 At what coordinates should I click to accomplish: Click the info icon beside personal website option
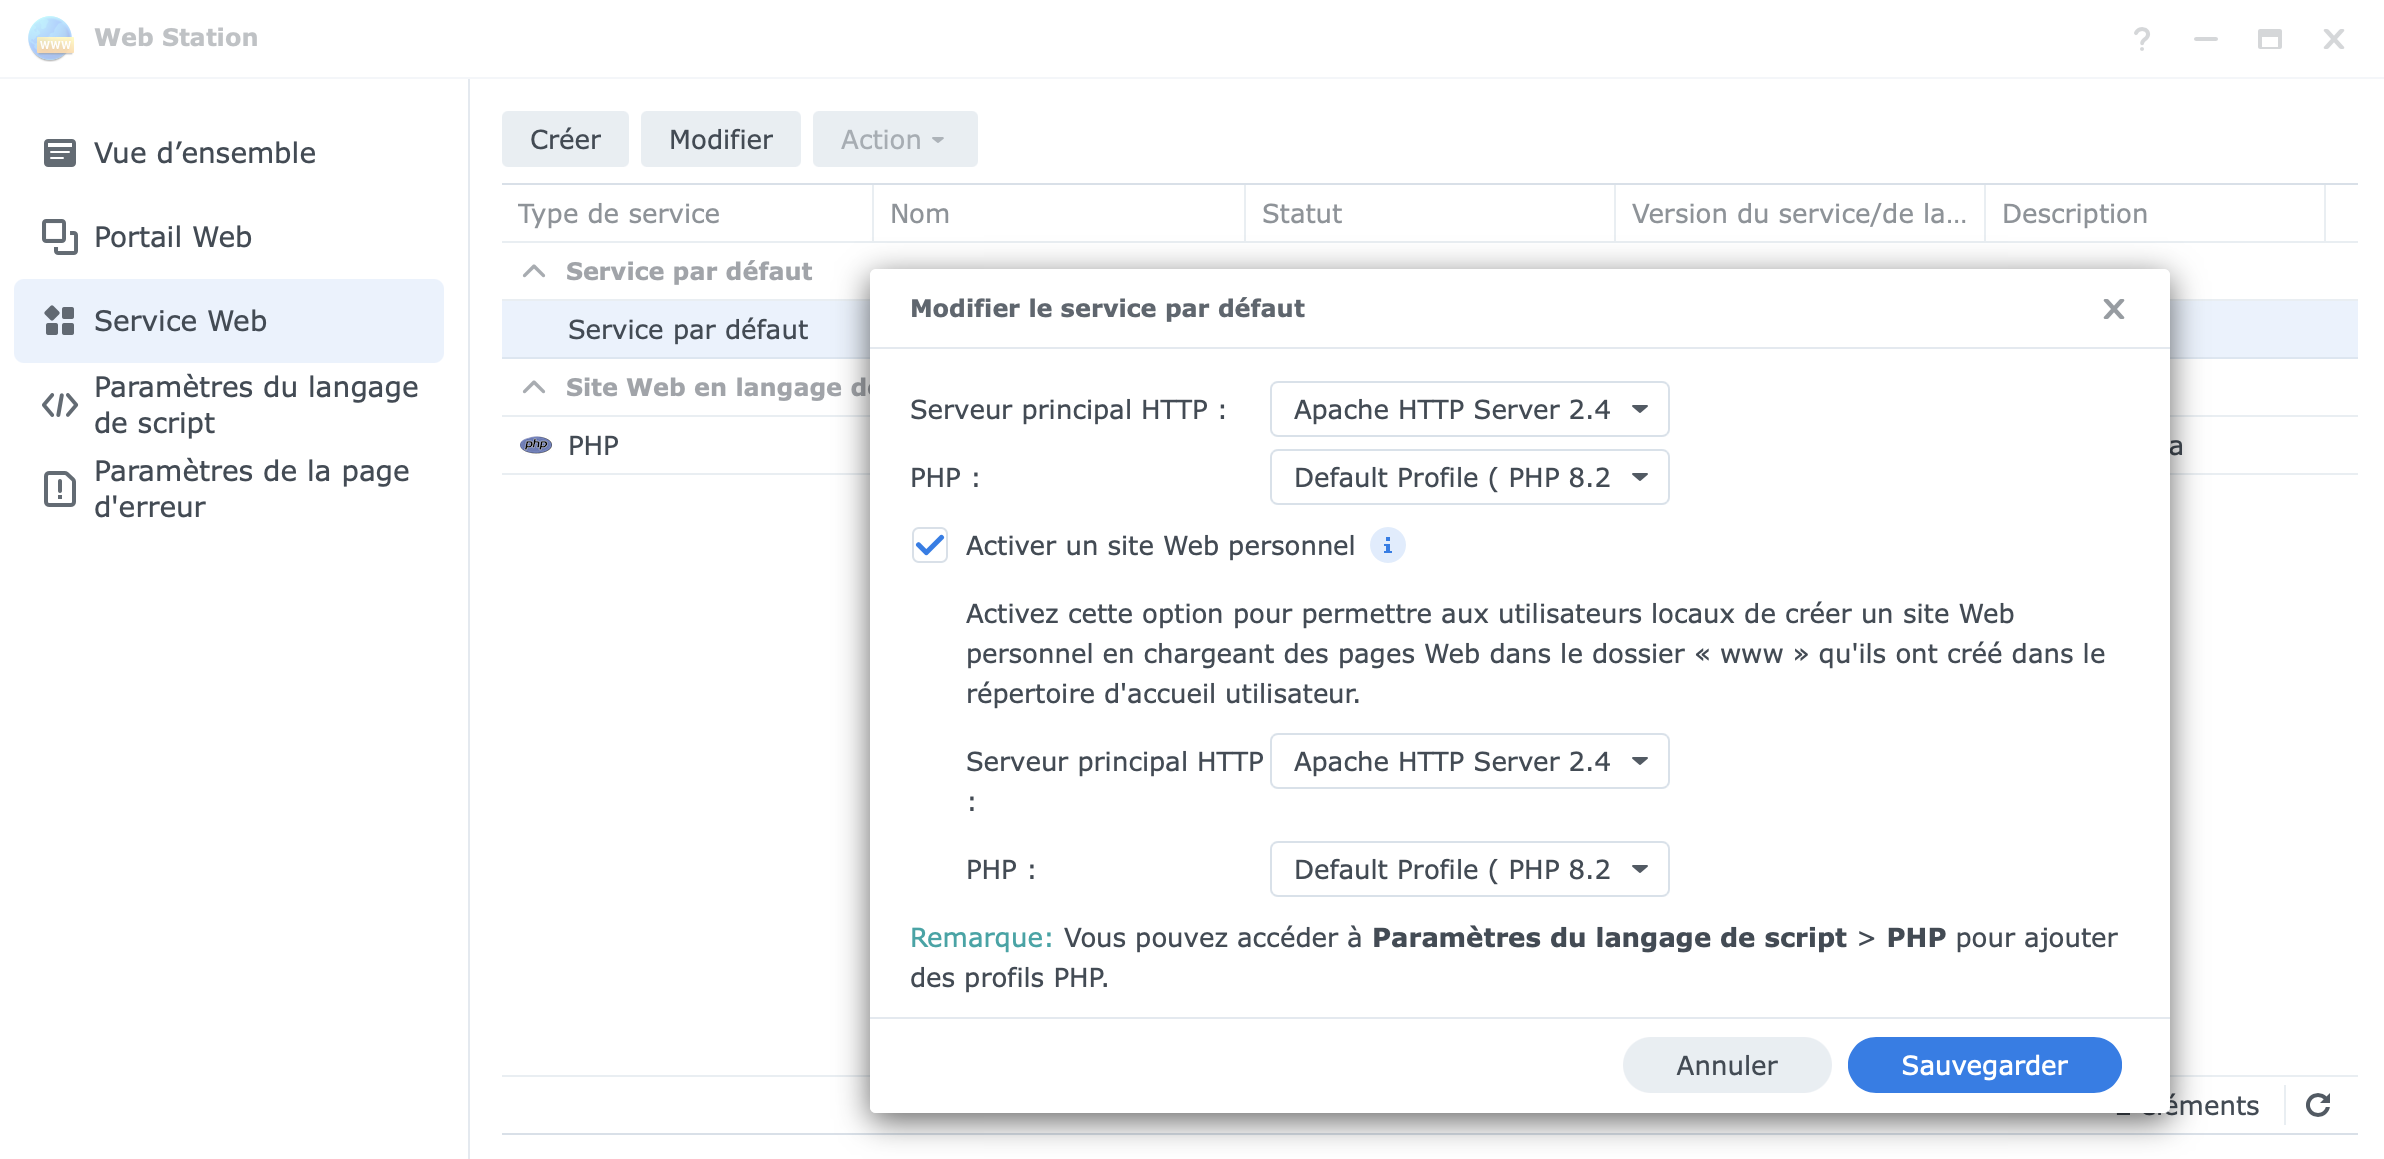pyautogui.click(x=1387, y=546)
